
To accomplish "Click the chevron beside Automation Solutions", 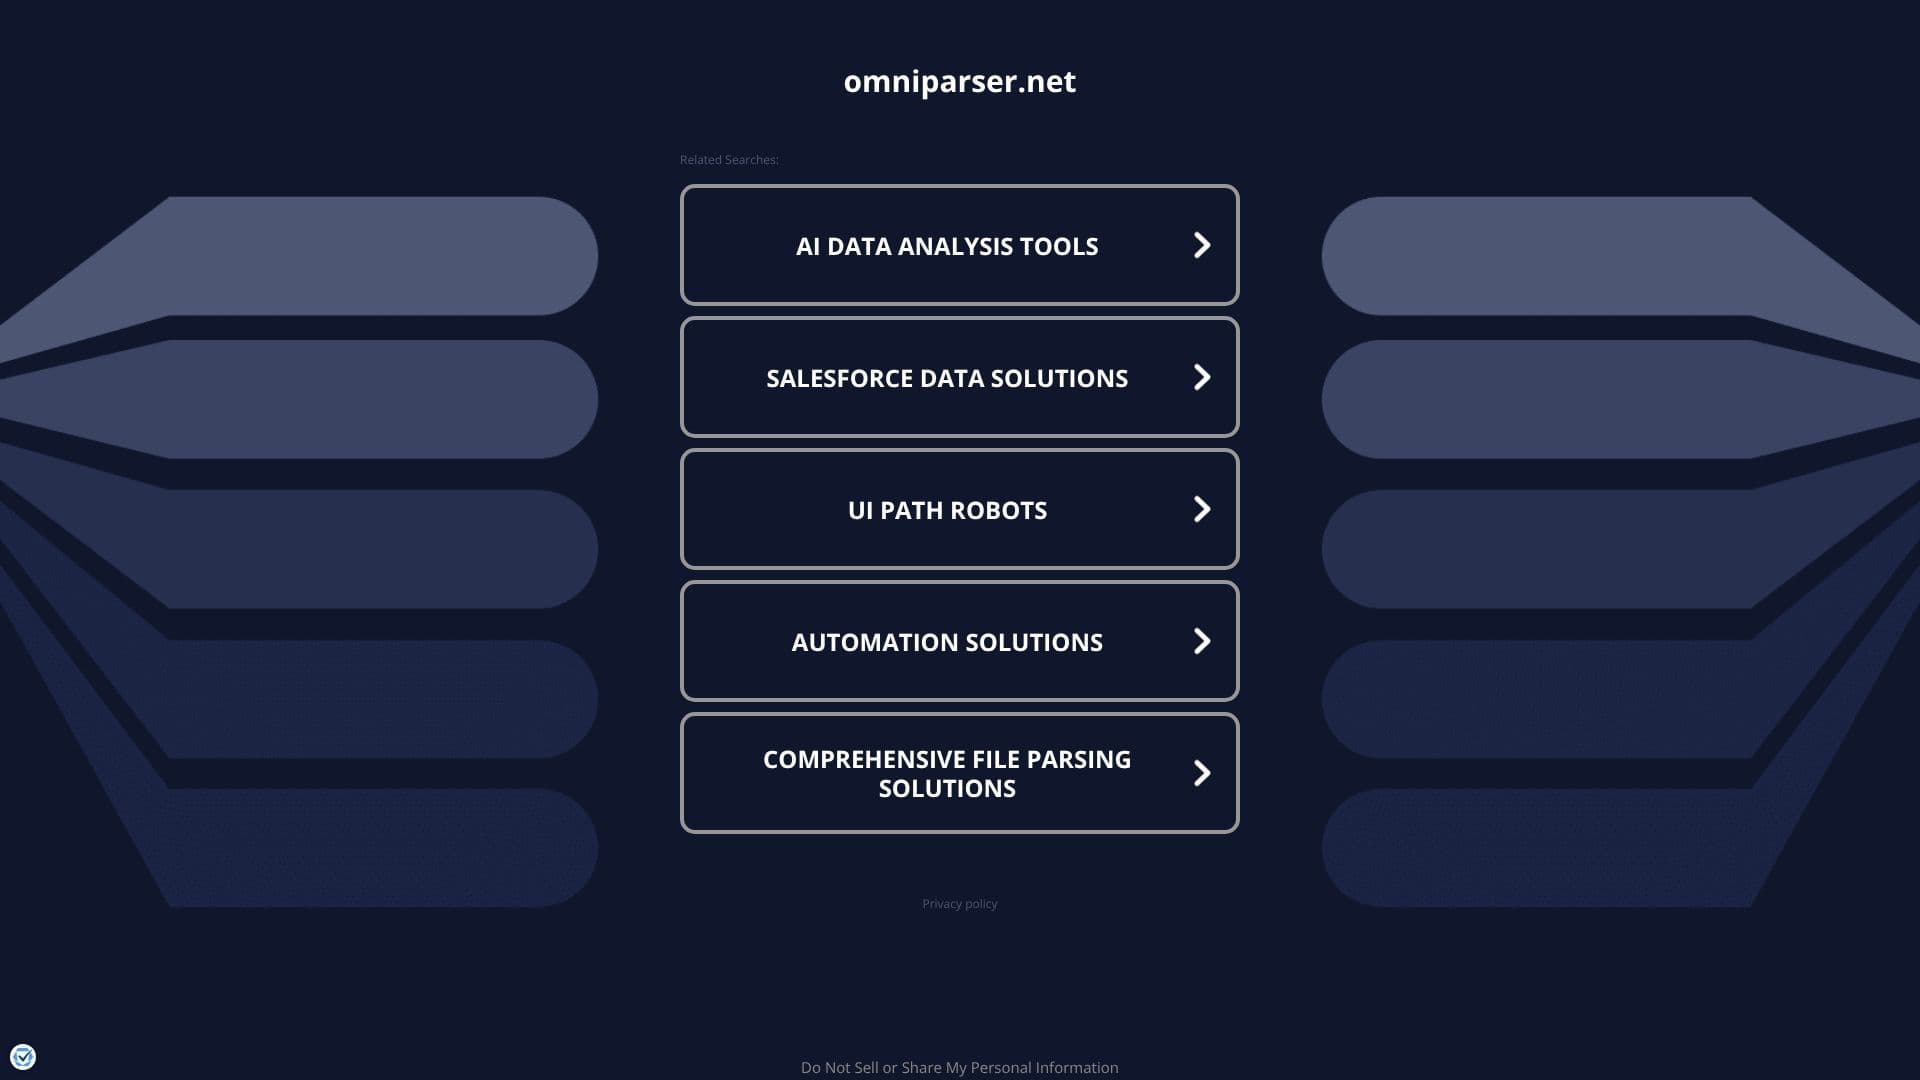I will click(x=1202, y=641).
